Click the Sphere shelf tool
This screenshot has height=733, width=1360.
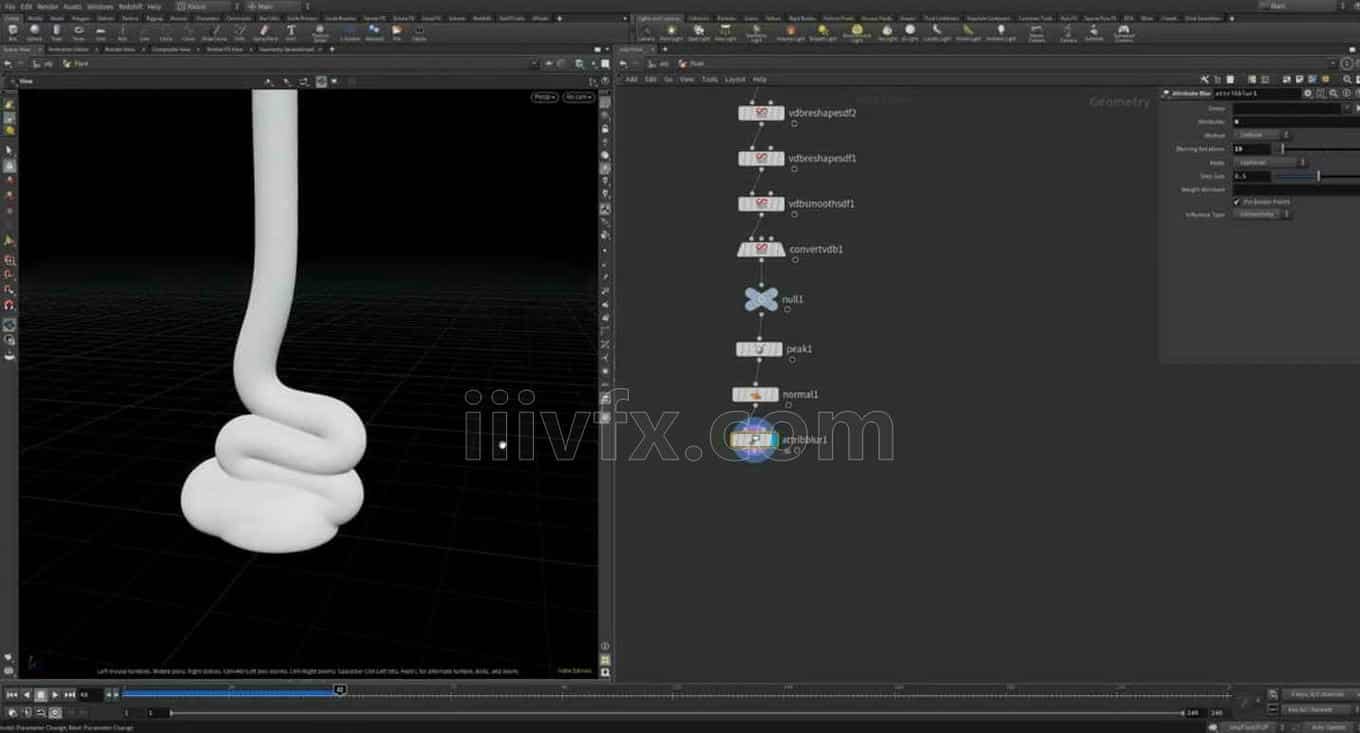click(35, 32)
